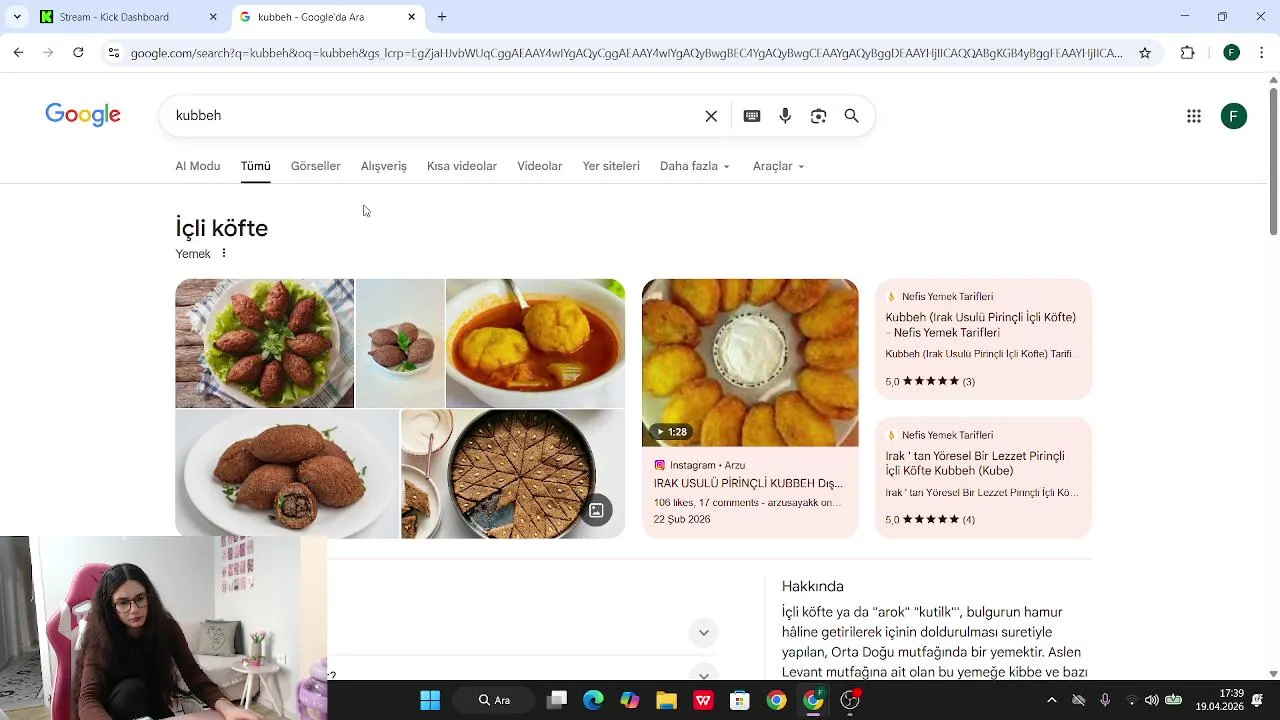View site information icon in address bar
1280x720 pixels.
114,53
